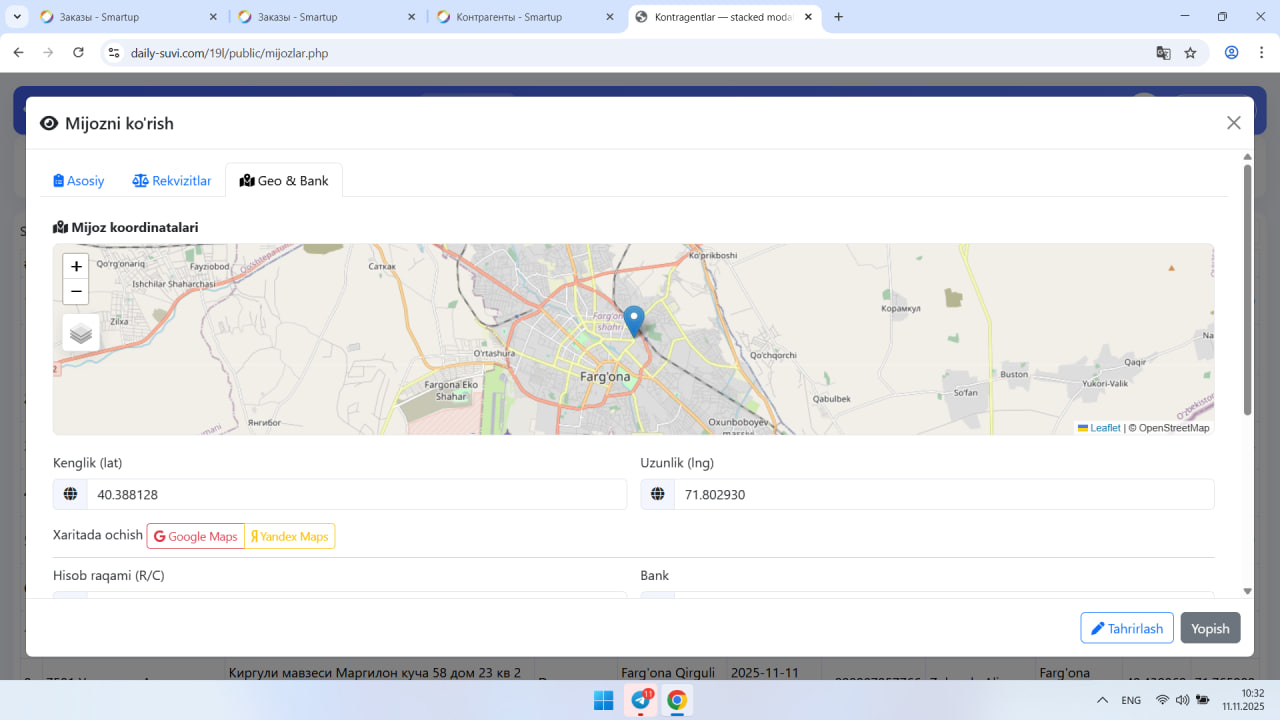
Task: Open location in Yandex Maps
Action: [290, 536]
